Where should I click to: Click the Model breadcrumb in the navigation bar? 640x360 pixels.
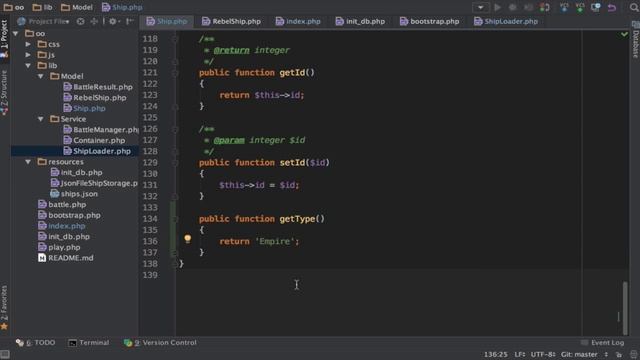point(77,7)
